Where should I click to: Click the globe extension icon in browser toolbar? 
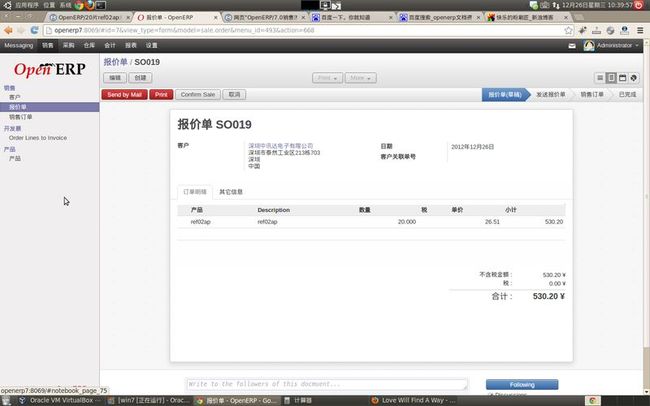coord(610,30)
